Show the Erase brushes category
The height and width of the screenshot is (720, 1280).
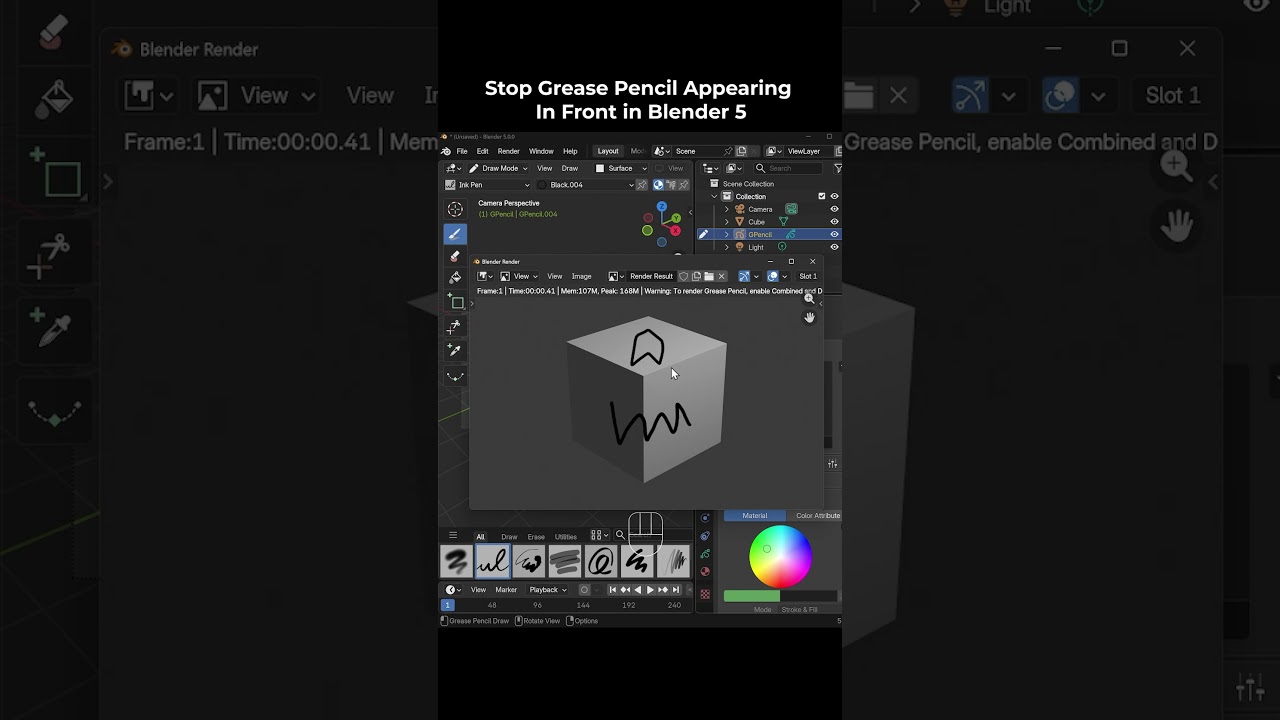536,537
